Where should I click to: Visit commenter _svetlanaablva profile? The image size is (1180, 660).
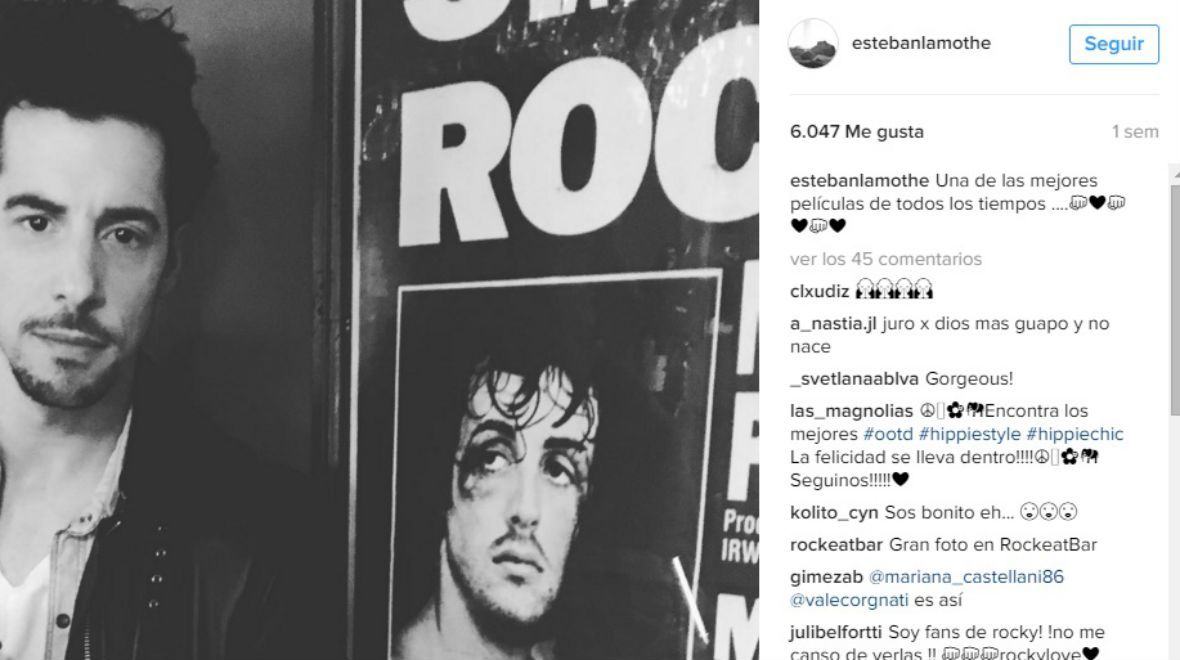[x=854, y=379]
